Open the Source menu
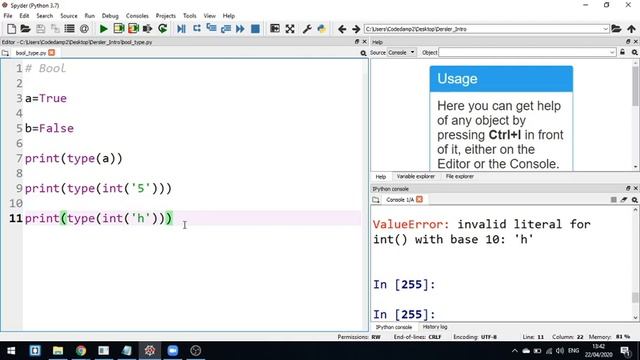 69,16
